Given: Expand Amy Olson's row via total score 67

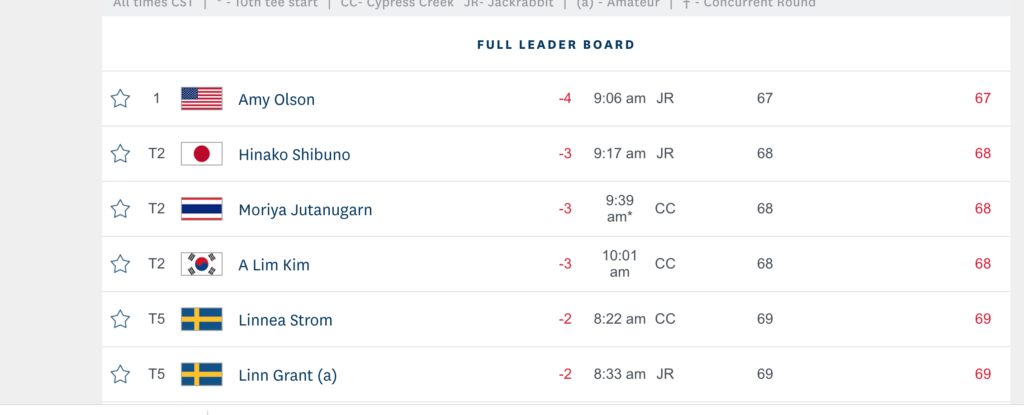Looking at the screenshot, I should coord(982,99).
